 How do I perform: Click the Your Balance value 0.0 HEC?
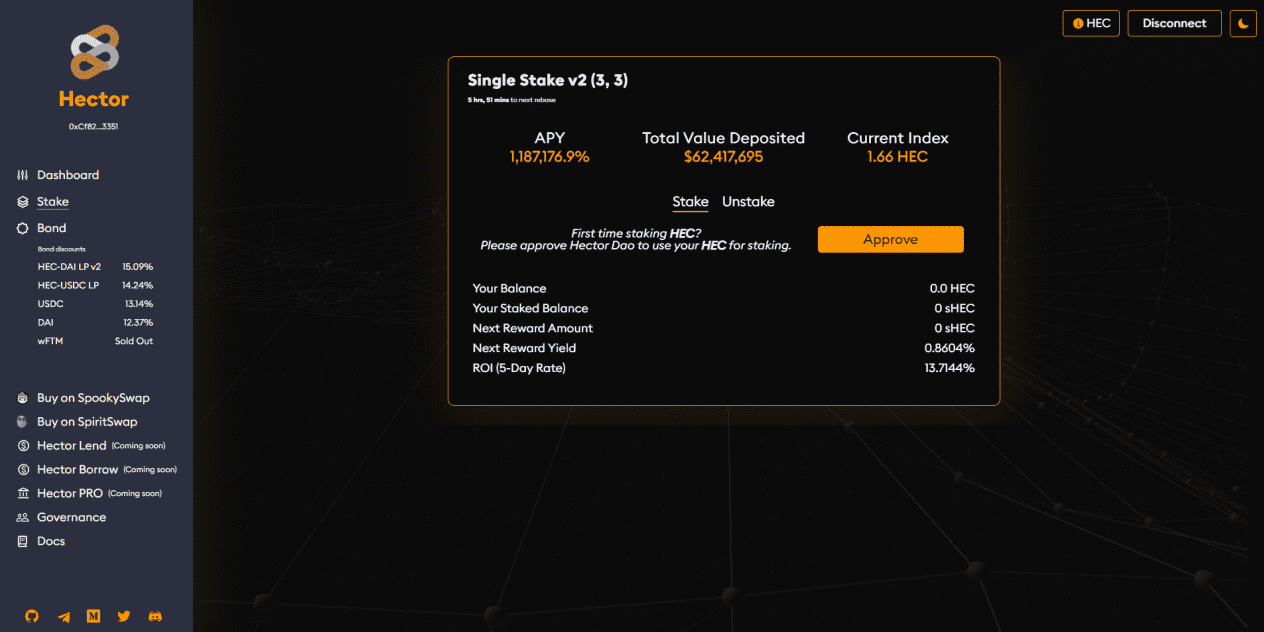point(952,289)
